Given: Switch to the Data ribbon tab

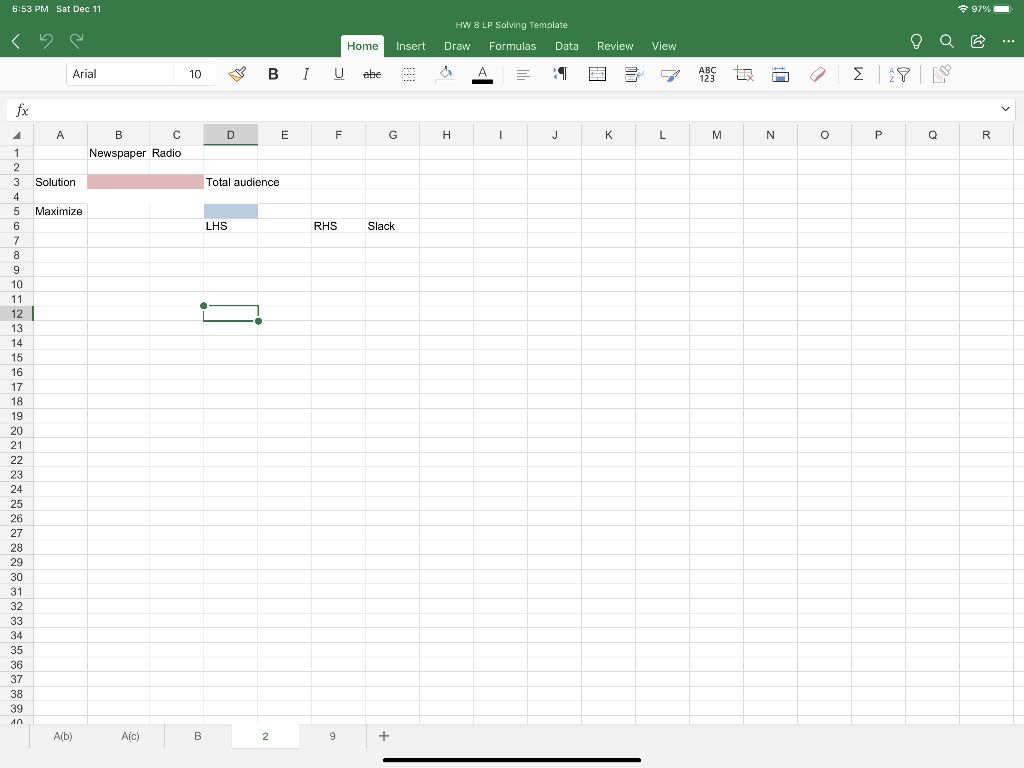Looking at the screenshot, I should click(x=567, y=46).
